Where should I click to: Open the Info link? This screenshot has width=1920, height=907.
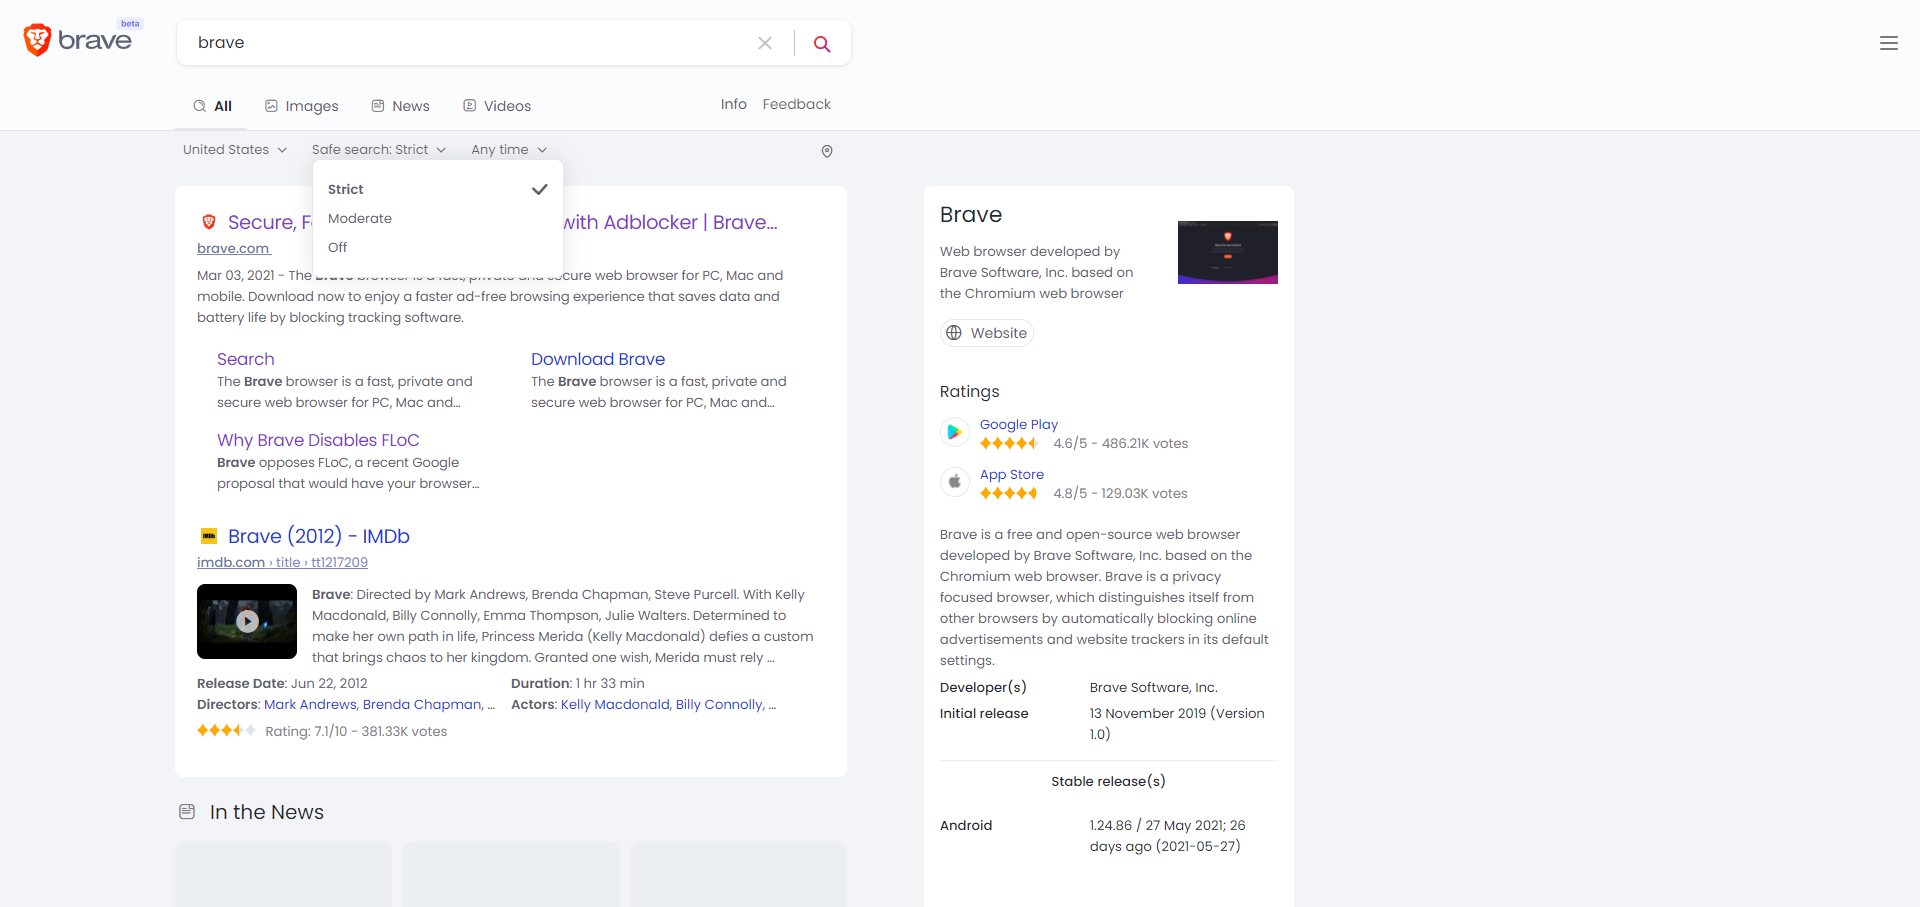734,104
